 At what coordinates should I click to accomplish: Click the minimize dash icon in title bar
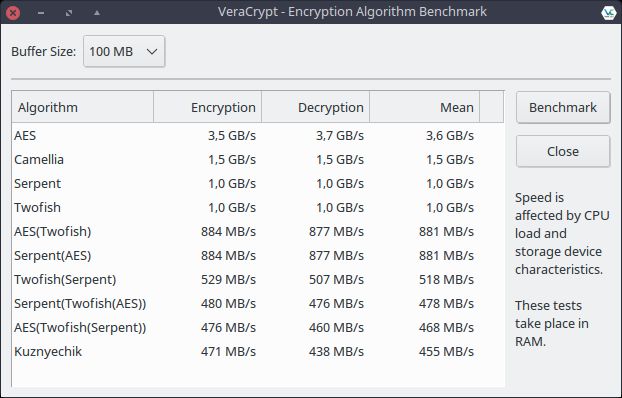[x=41, y=13]
